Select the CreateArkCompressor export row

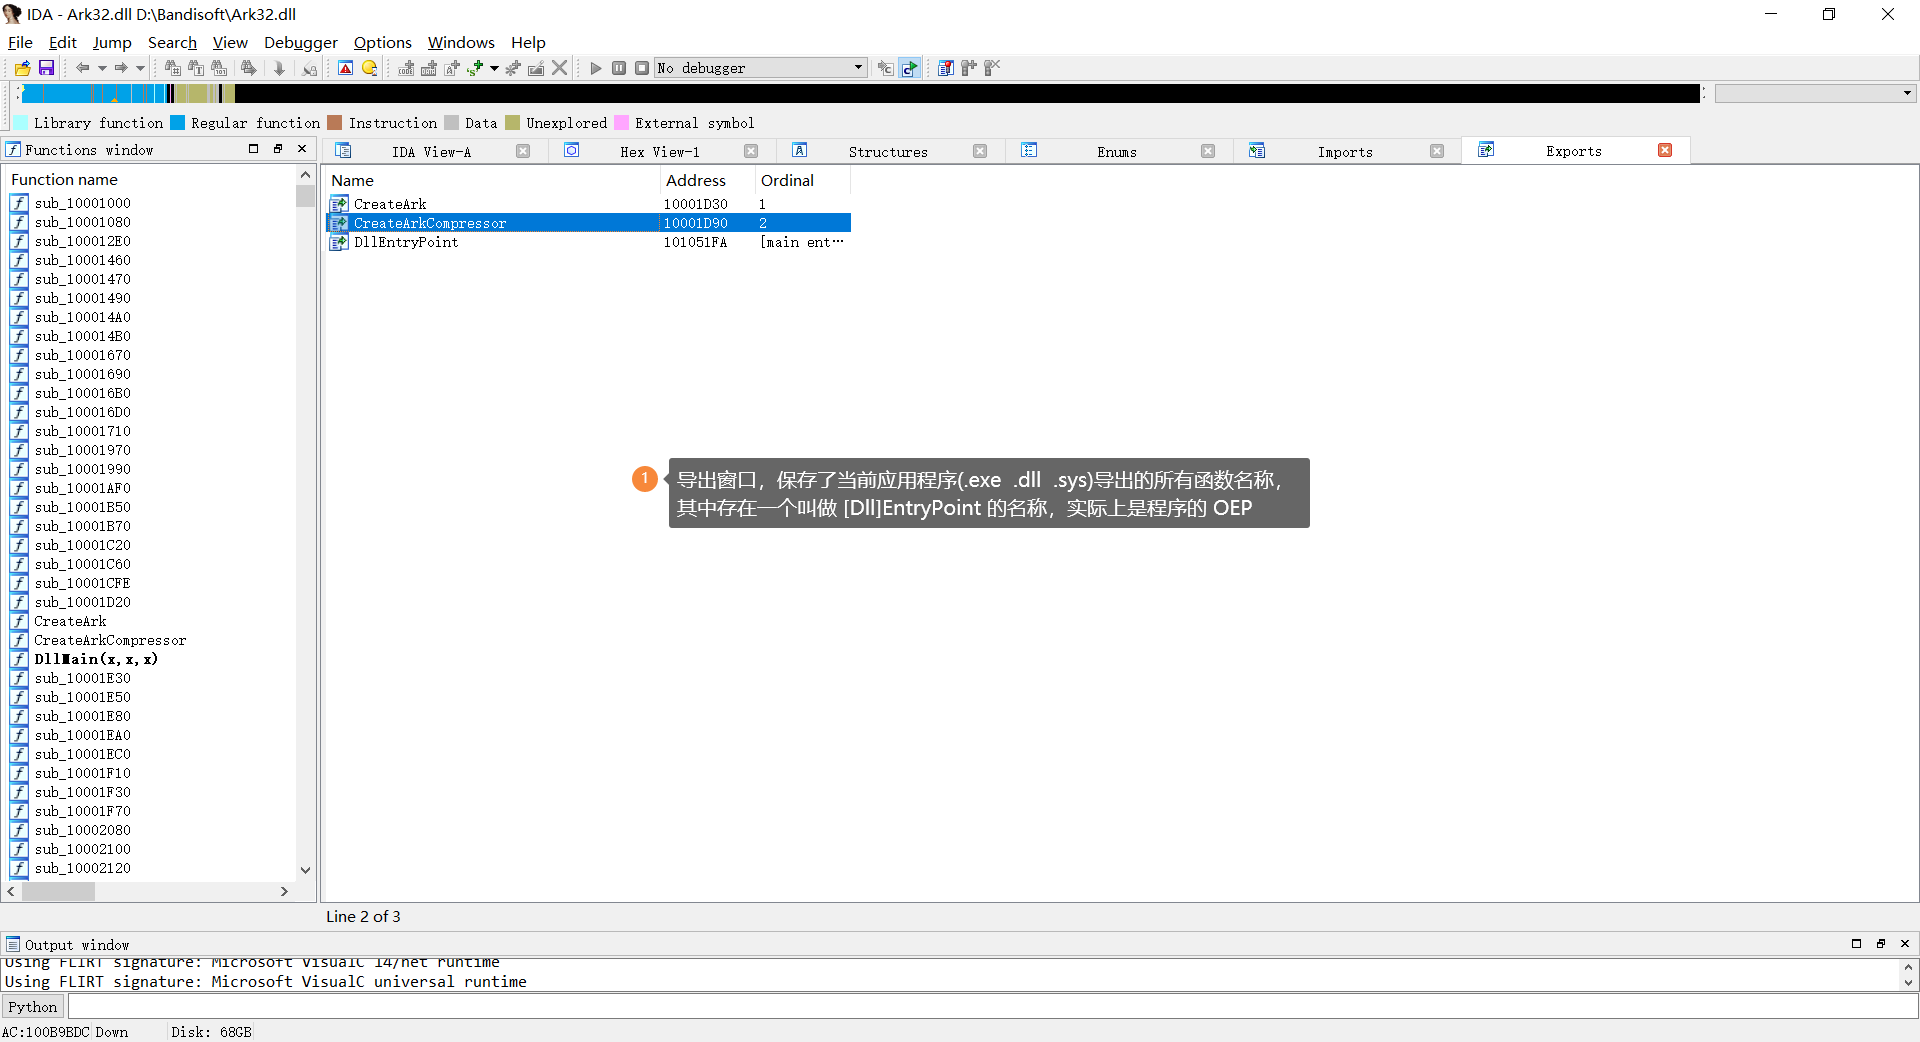pos(589,223)
